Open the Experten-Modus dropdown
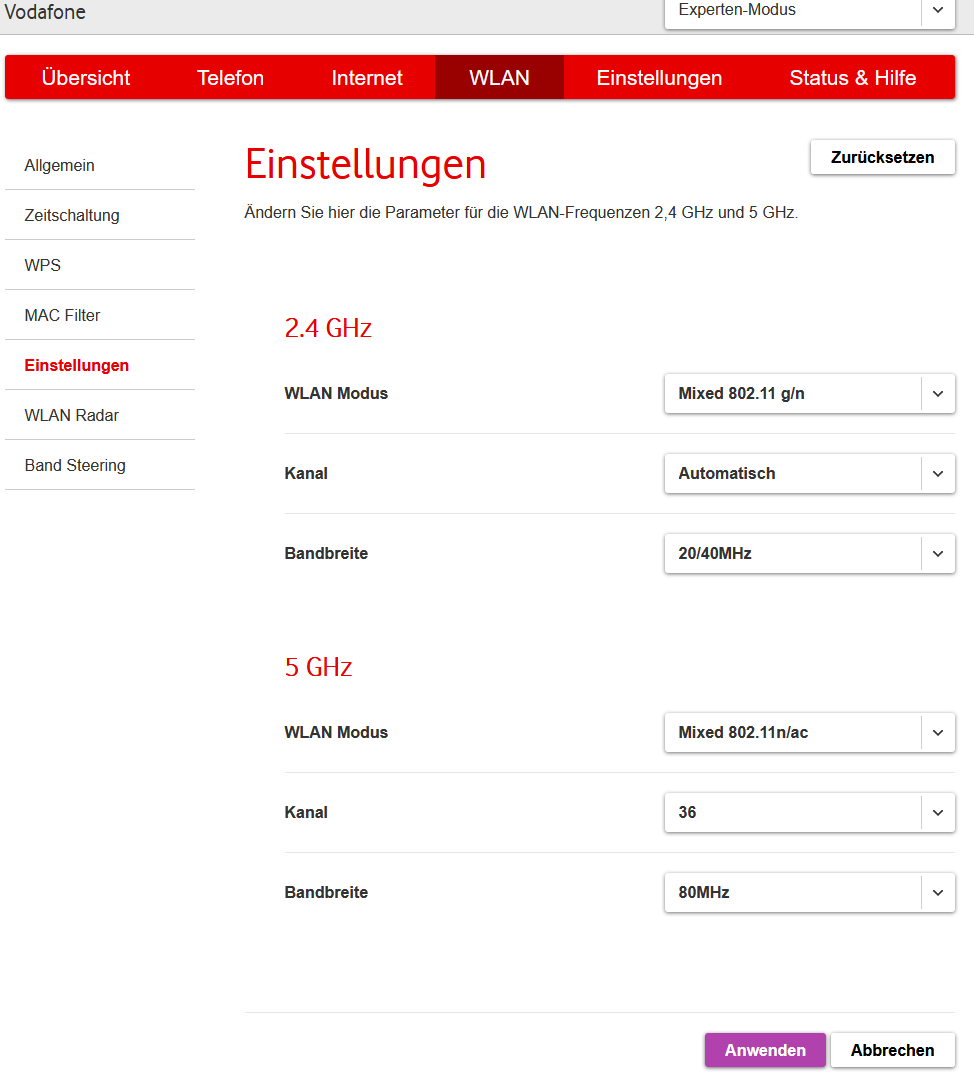The image size is (974, 1074). click(810, 12)
